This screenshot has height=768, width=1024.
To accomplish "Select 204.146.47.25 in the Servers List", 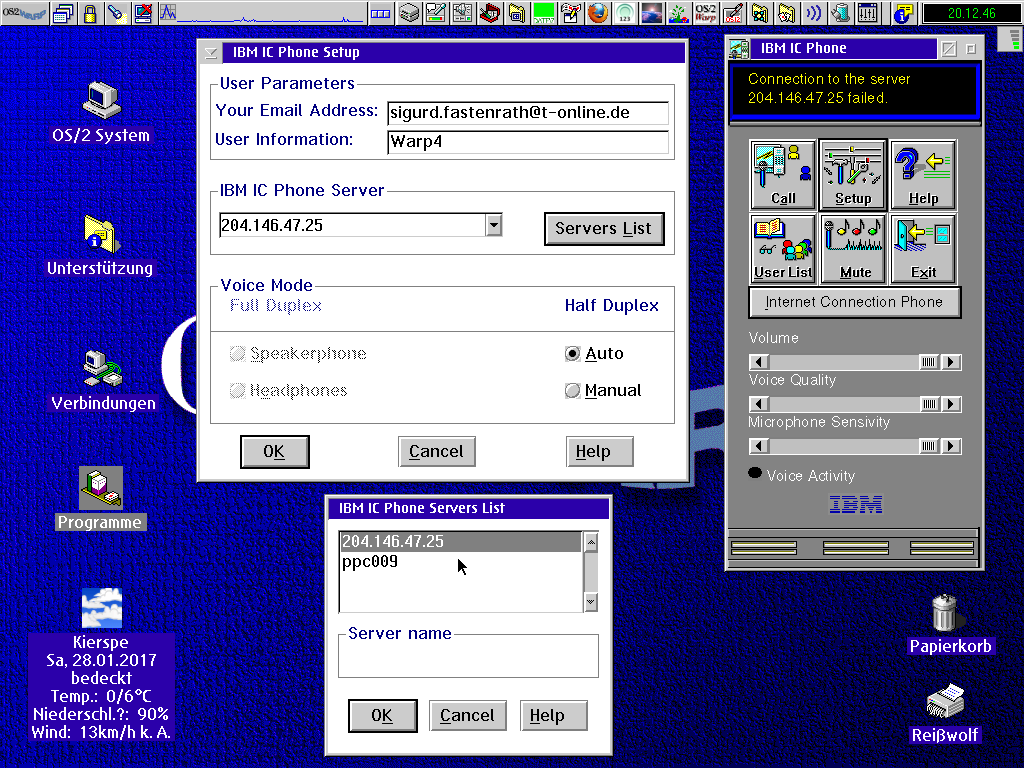I will pos(460,541).
